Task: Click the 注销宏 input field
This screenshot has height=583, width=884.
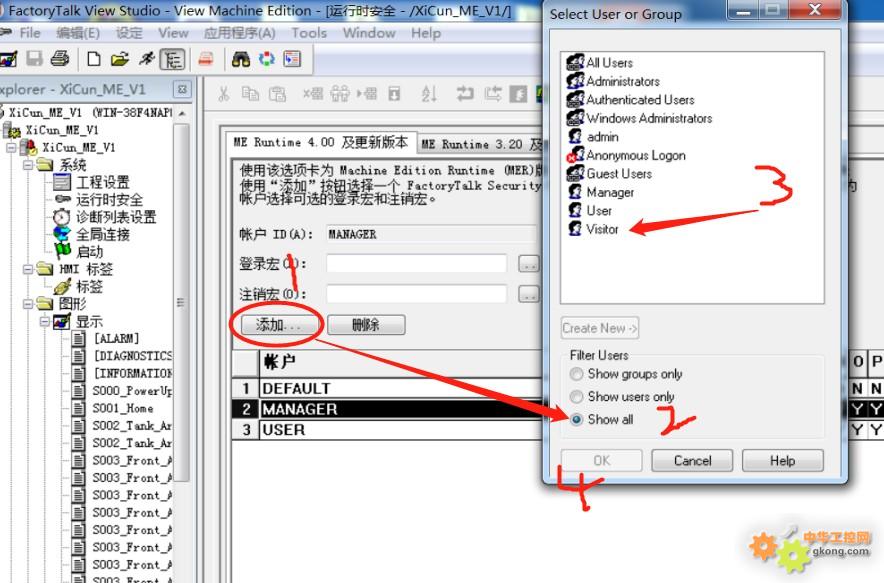Action: click(416, 294)
